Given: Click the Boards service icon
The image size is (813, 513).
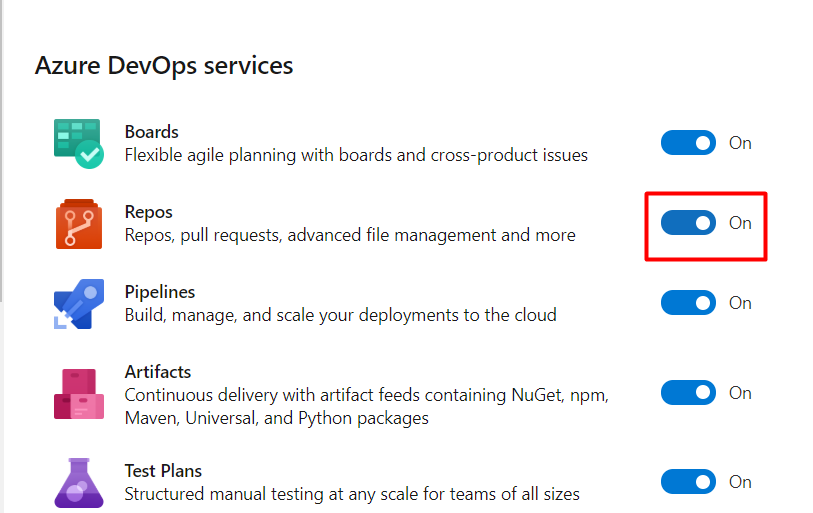Looking at the screenshot, I should 79,144.
